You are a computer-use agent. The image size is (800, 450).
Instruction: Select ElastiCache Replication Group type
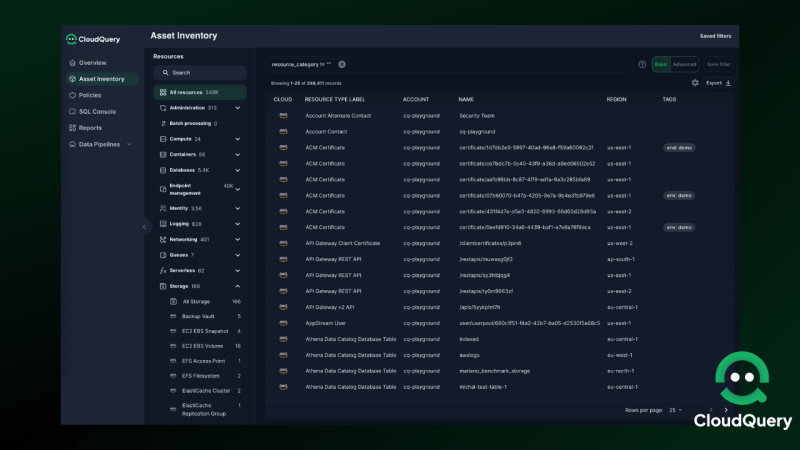(x=205, y=410)
